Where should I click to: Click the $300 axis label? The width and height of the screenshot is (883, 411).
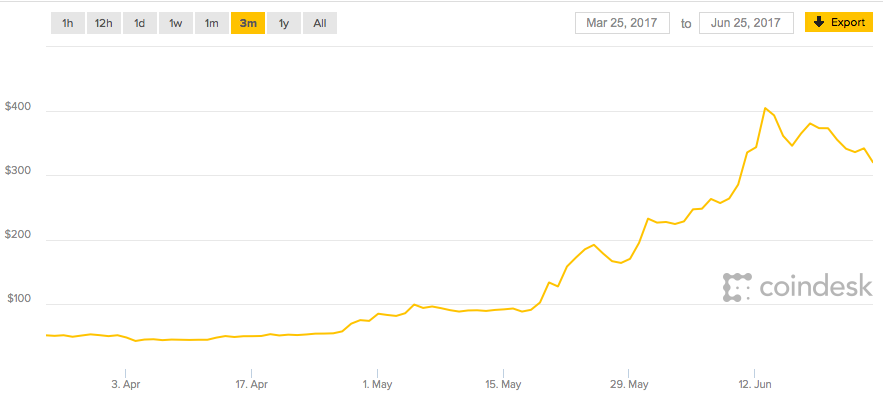click(16, 171)
